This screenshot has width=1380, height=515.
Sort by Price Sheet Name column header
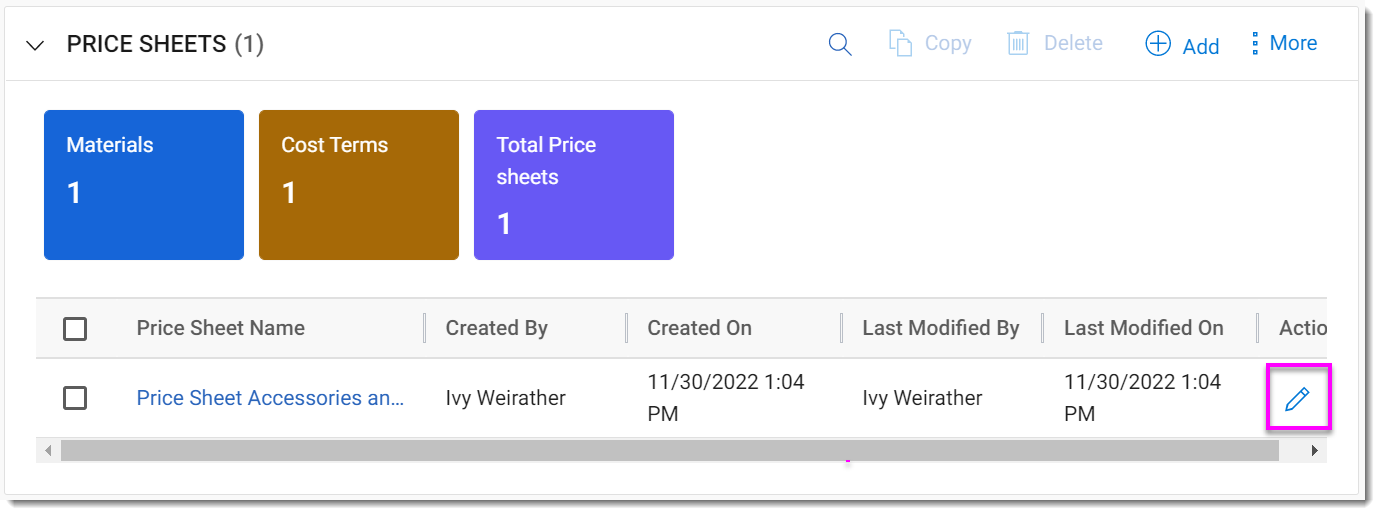pyautogui.click(x=221, y=328)
